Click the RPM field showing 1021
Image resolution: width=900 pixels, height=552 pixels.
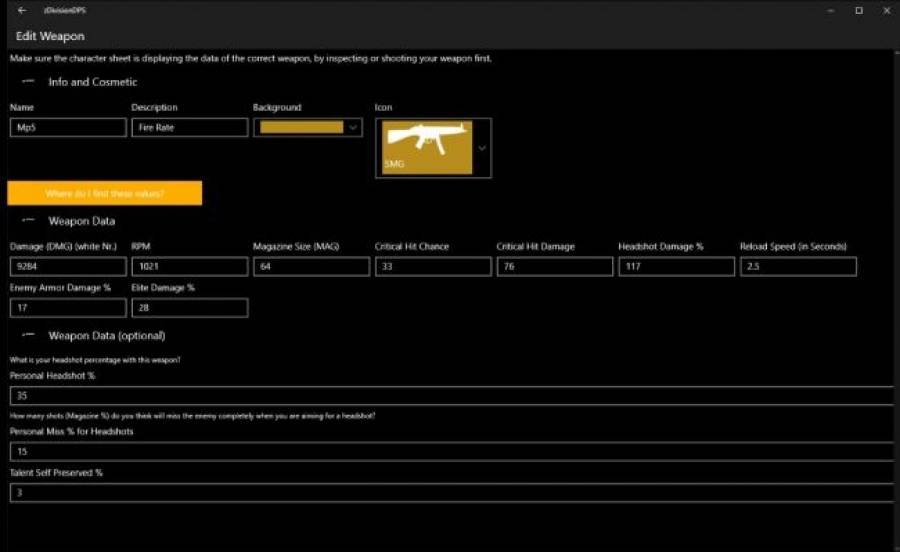tap(189, 267)
